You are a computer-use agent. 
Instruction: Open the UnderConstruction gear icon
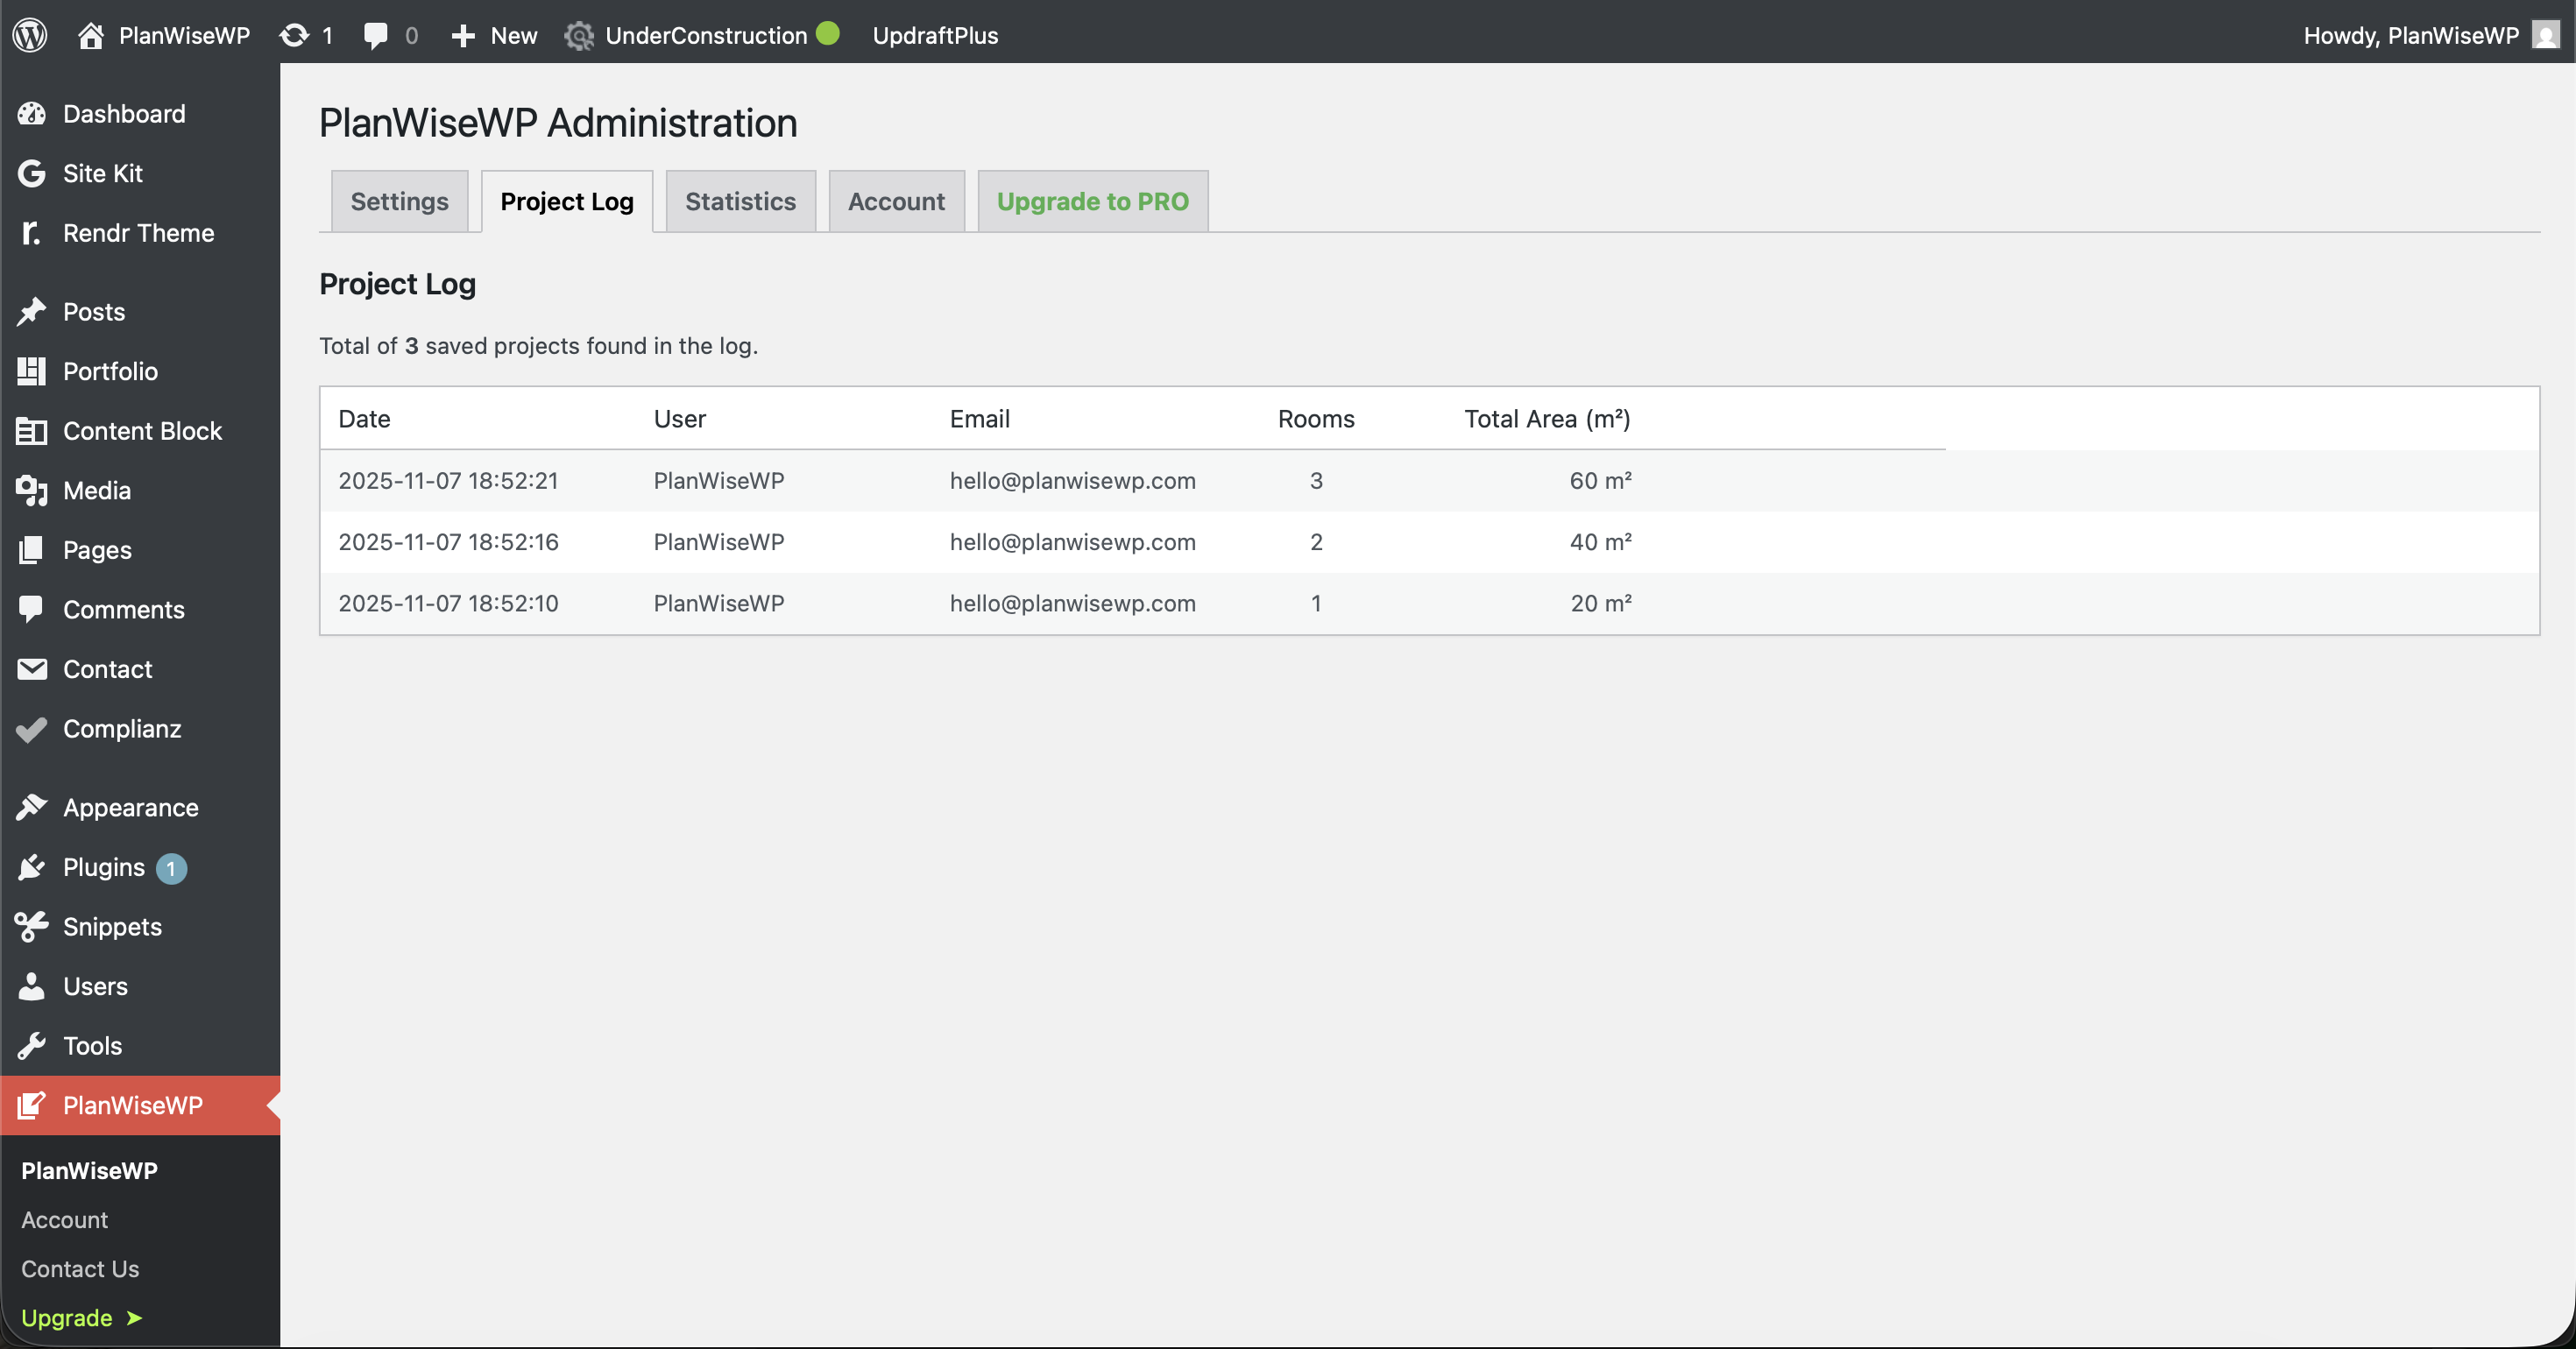click(x=579, y=36)
